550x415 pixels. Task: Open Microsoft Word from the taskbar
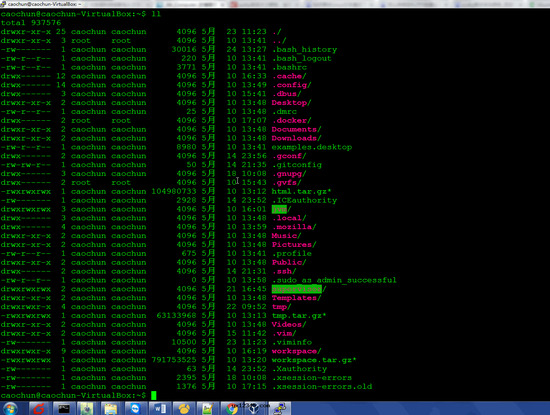(159, 409)
